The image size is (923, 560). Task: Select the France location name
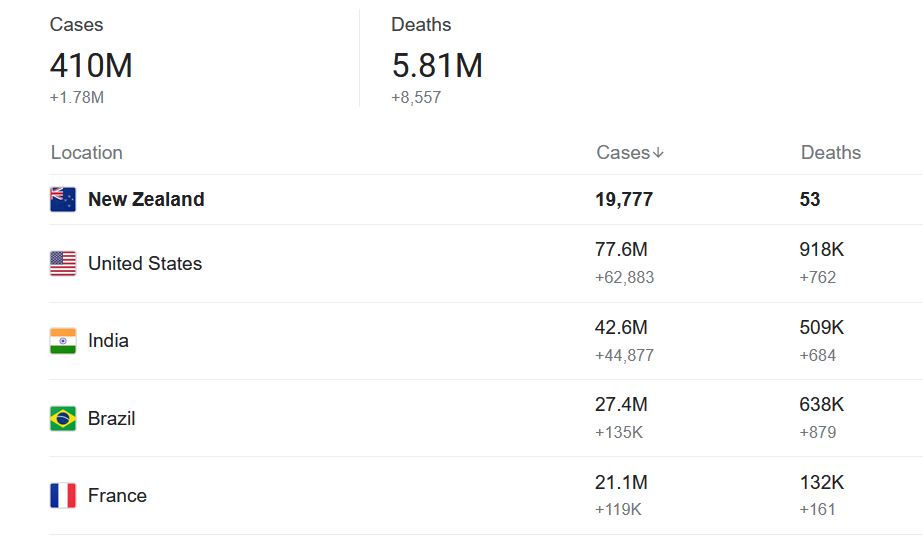tap(117, 495)
